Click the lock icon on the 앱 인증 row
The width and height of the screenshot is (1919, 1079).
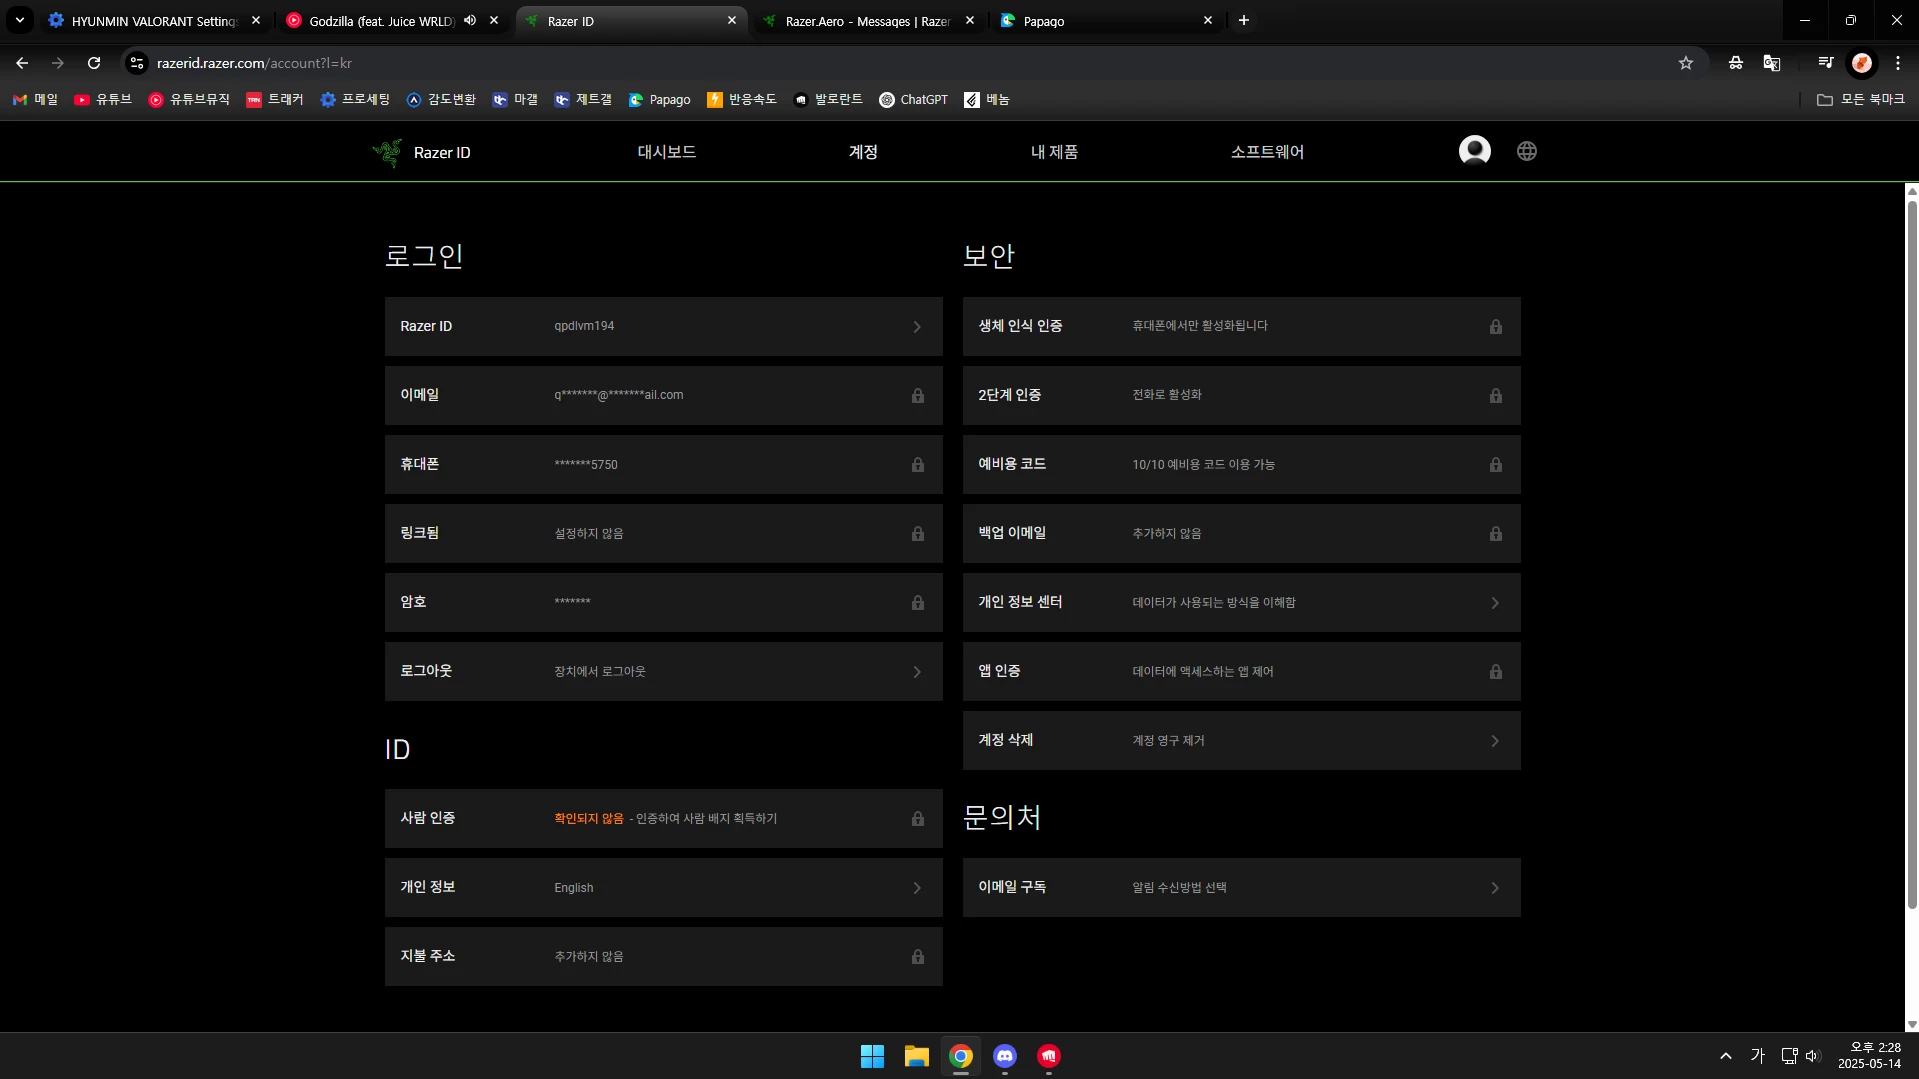coord(1495,672)
